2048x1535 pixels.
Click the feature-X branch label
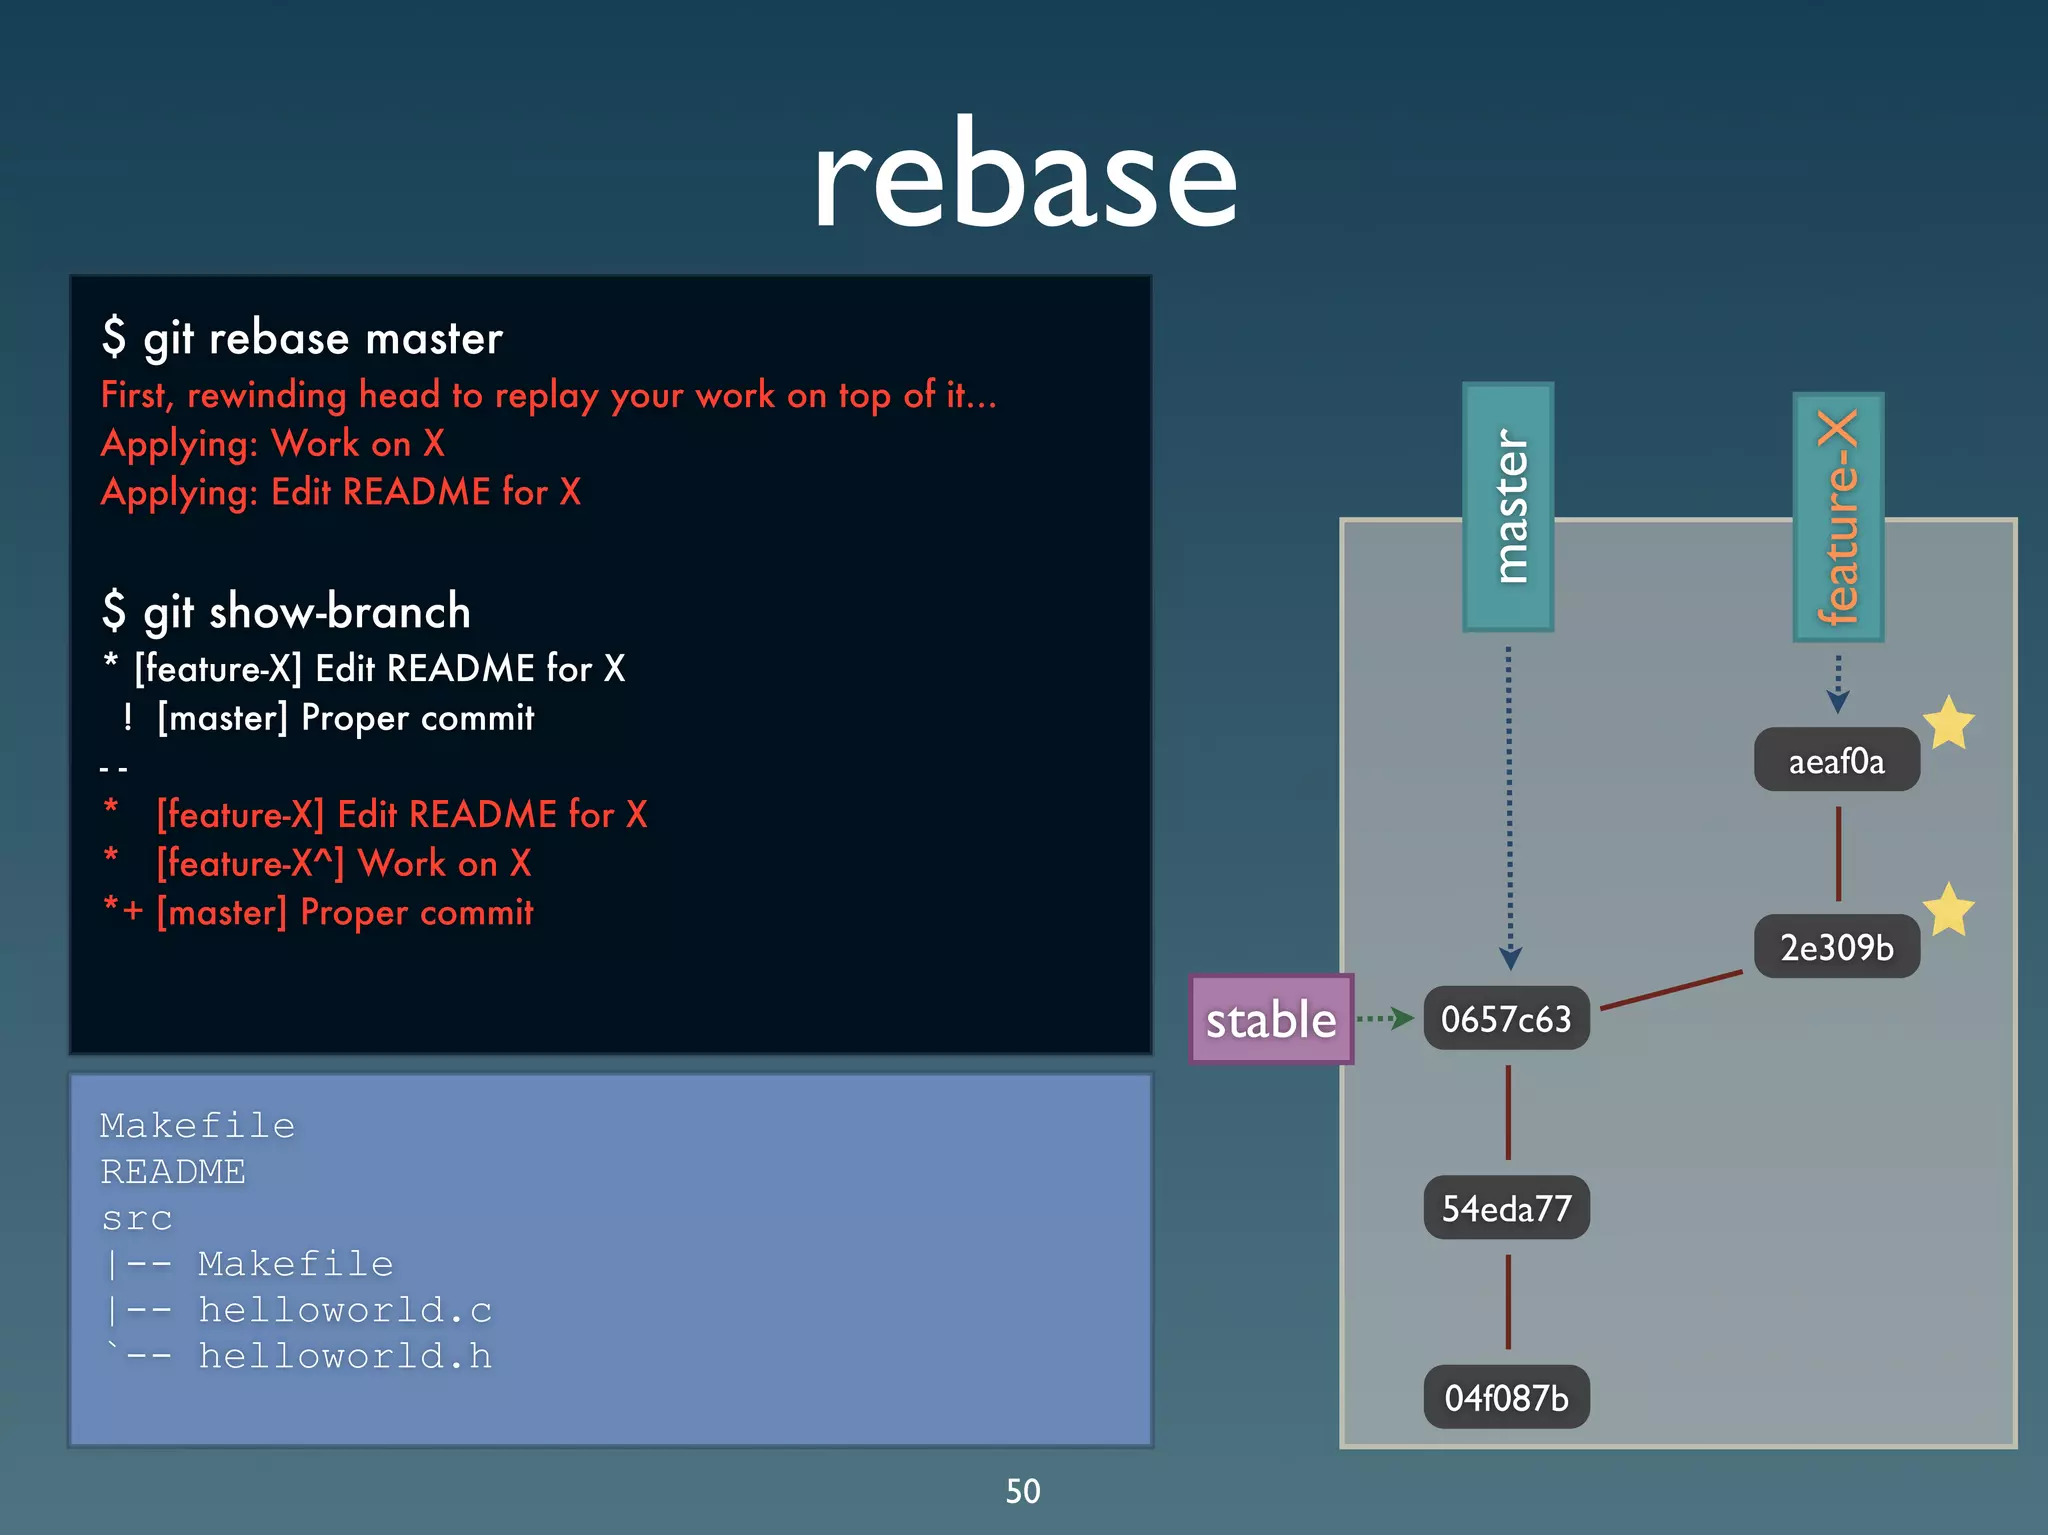pos(1838,517)
